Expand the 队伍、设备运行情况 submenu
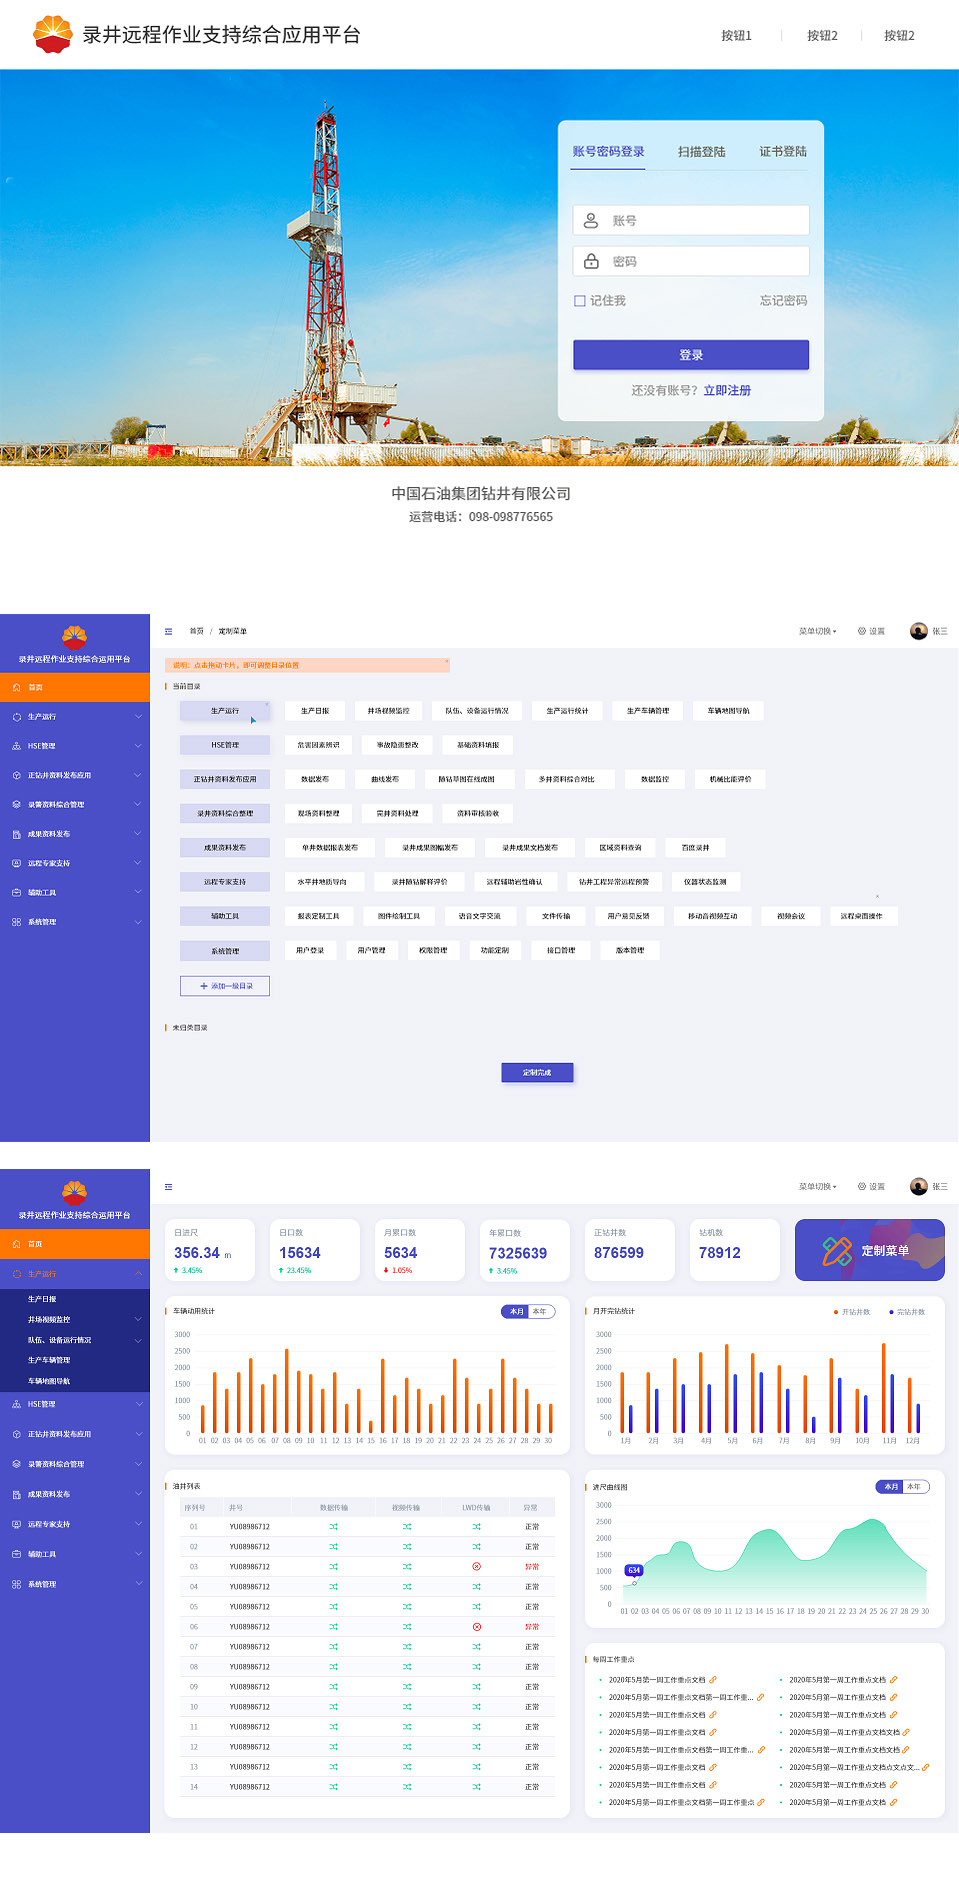 pos(138,1340)
